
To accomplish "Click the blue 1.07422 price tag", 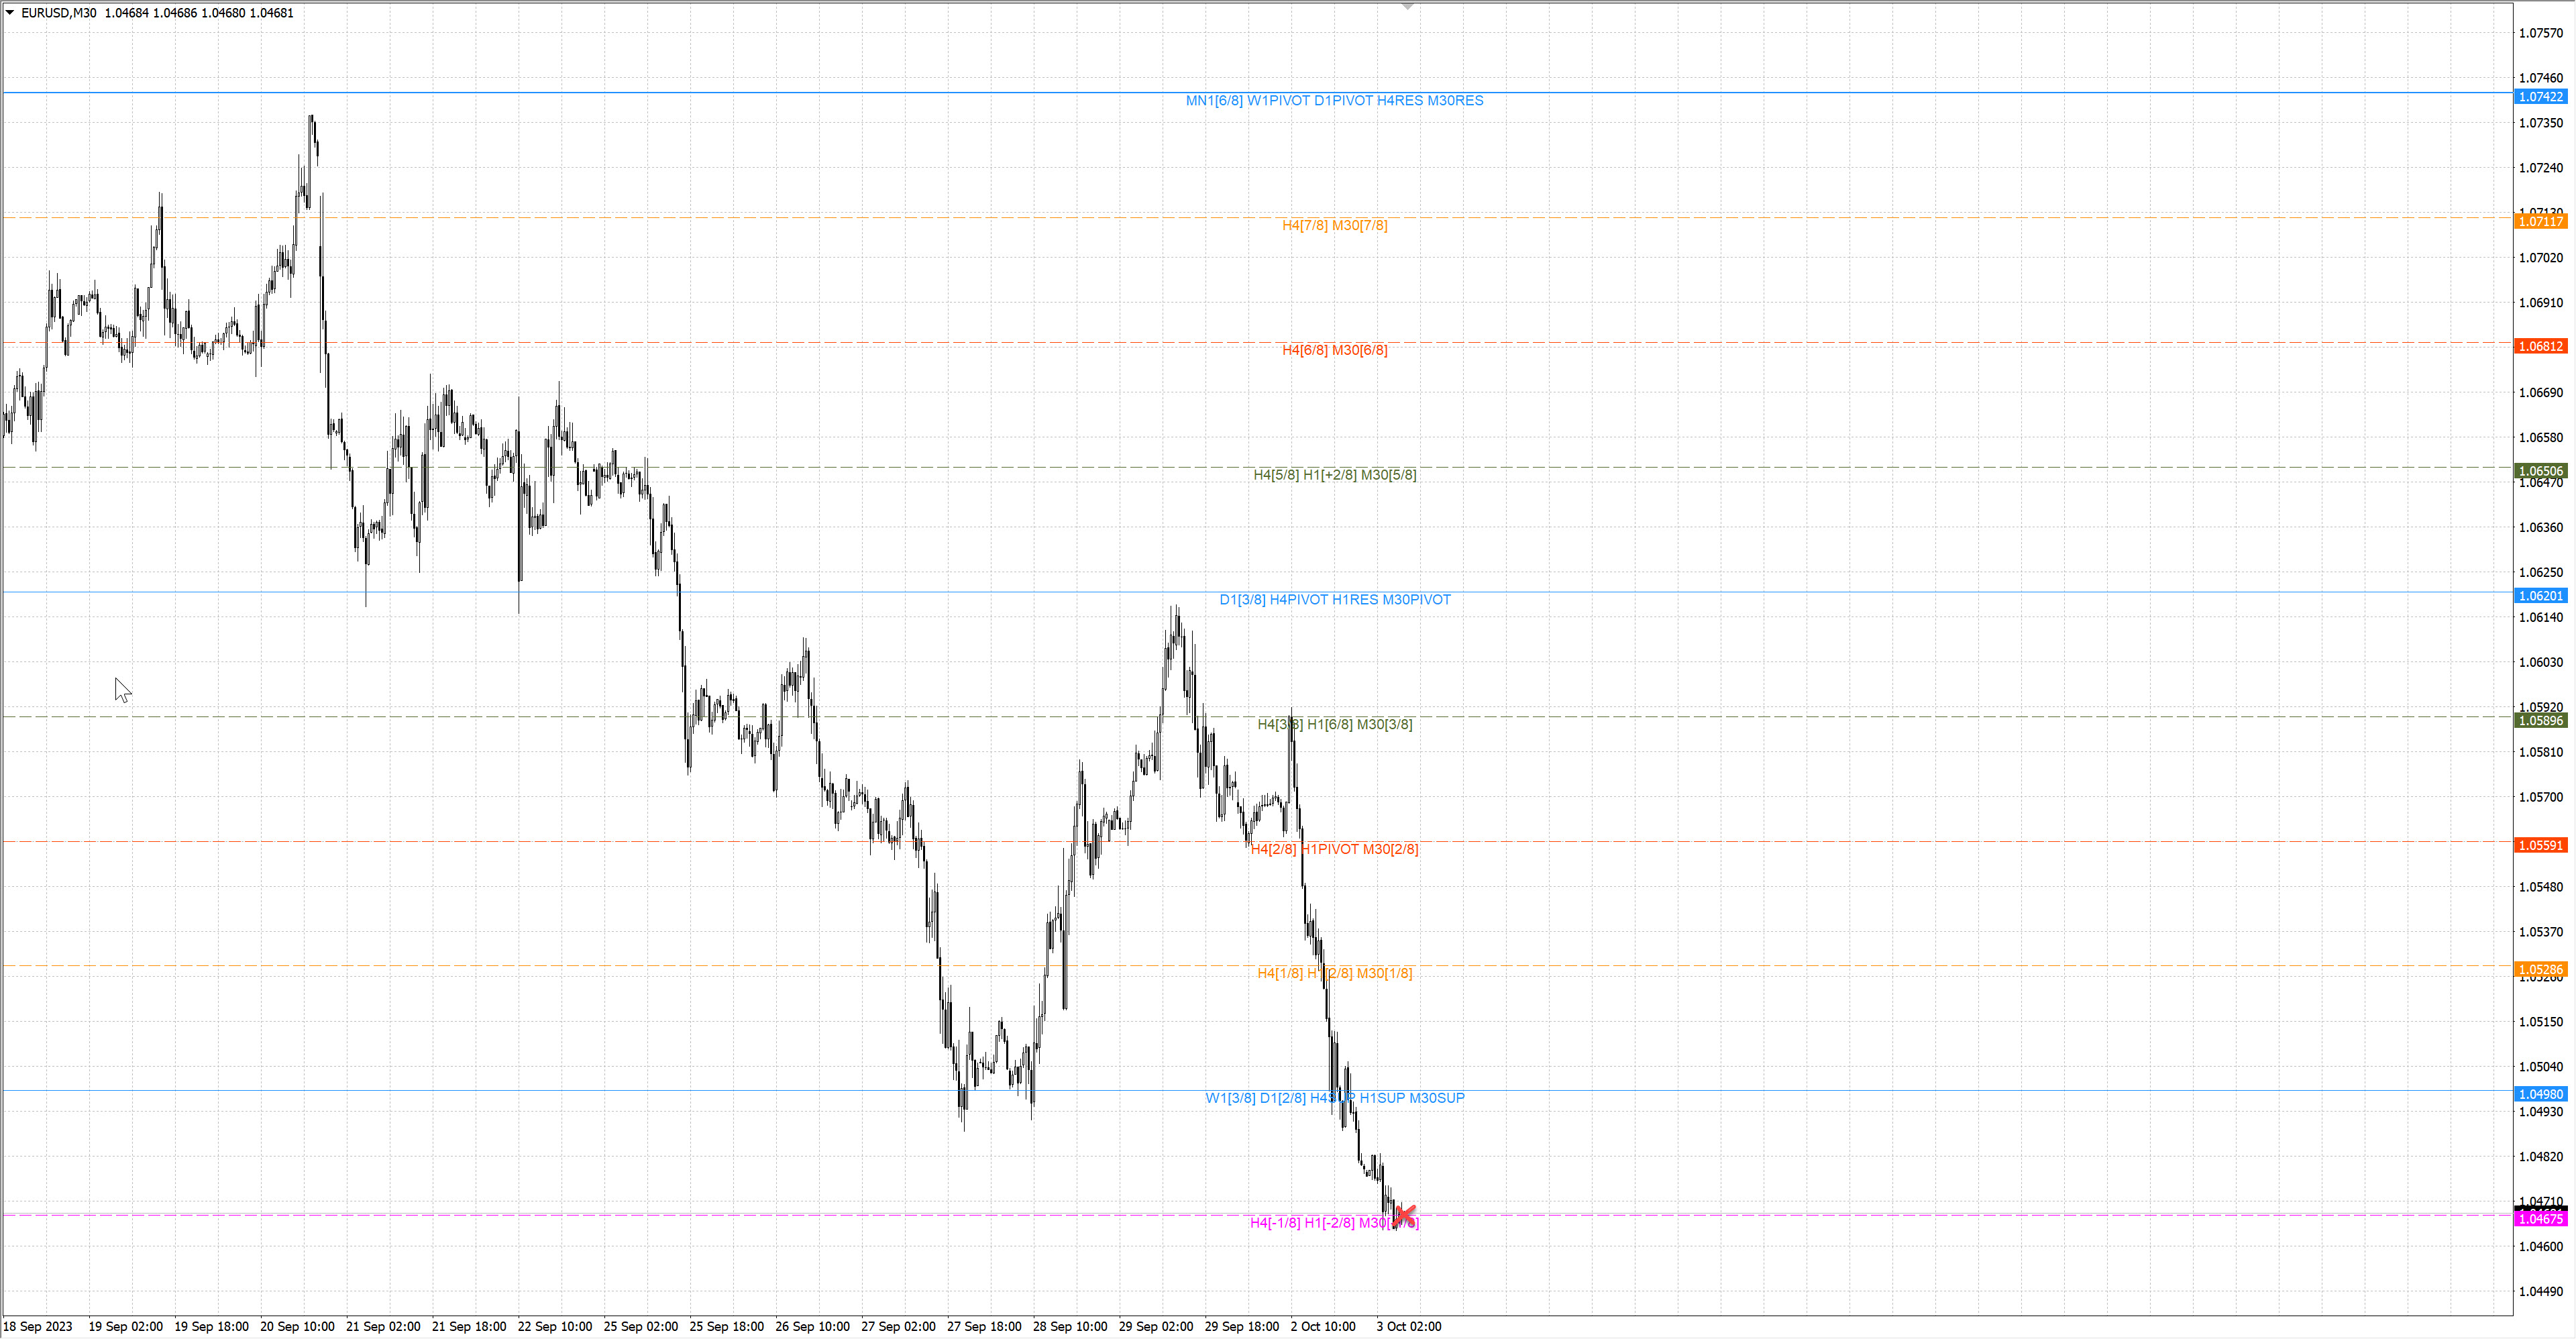I will tap(2540, 97).
